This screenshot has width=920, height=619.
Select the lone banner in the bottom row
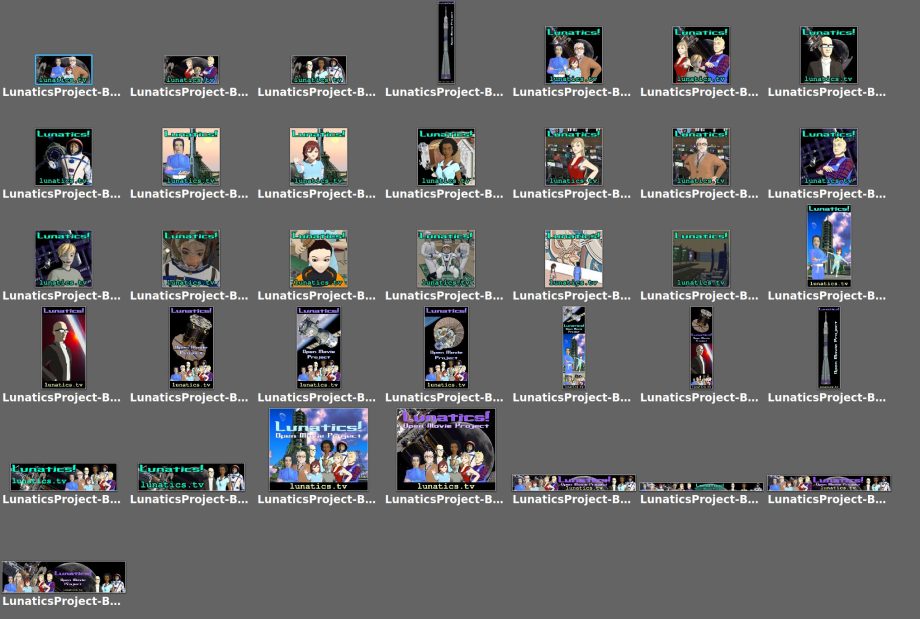[x=63, y=577]
